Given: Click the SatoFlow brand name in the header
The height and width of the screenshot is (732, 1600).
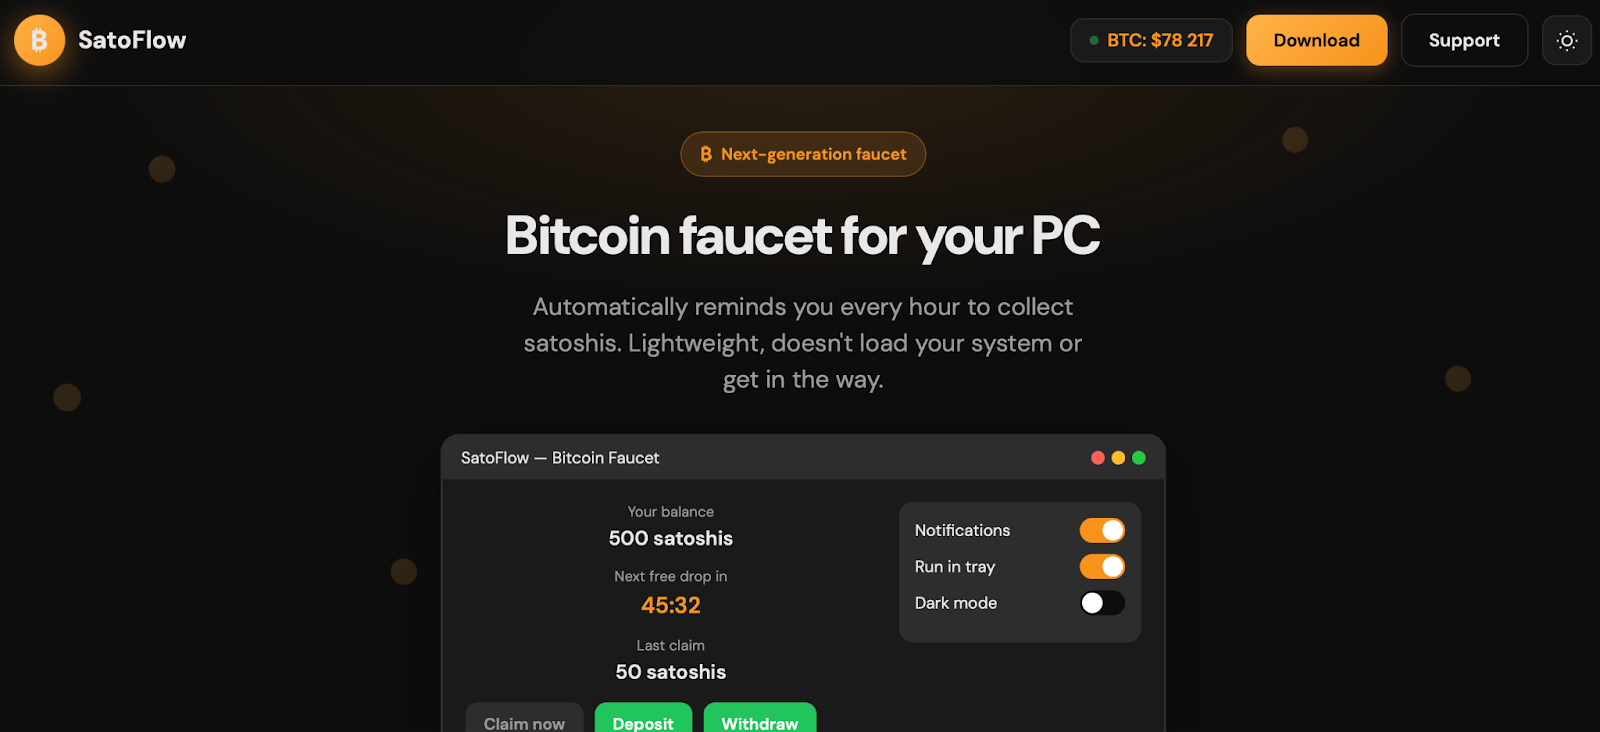Looking at the screenshot, I should tap(132, 40).
